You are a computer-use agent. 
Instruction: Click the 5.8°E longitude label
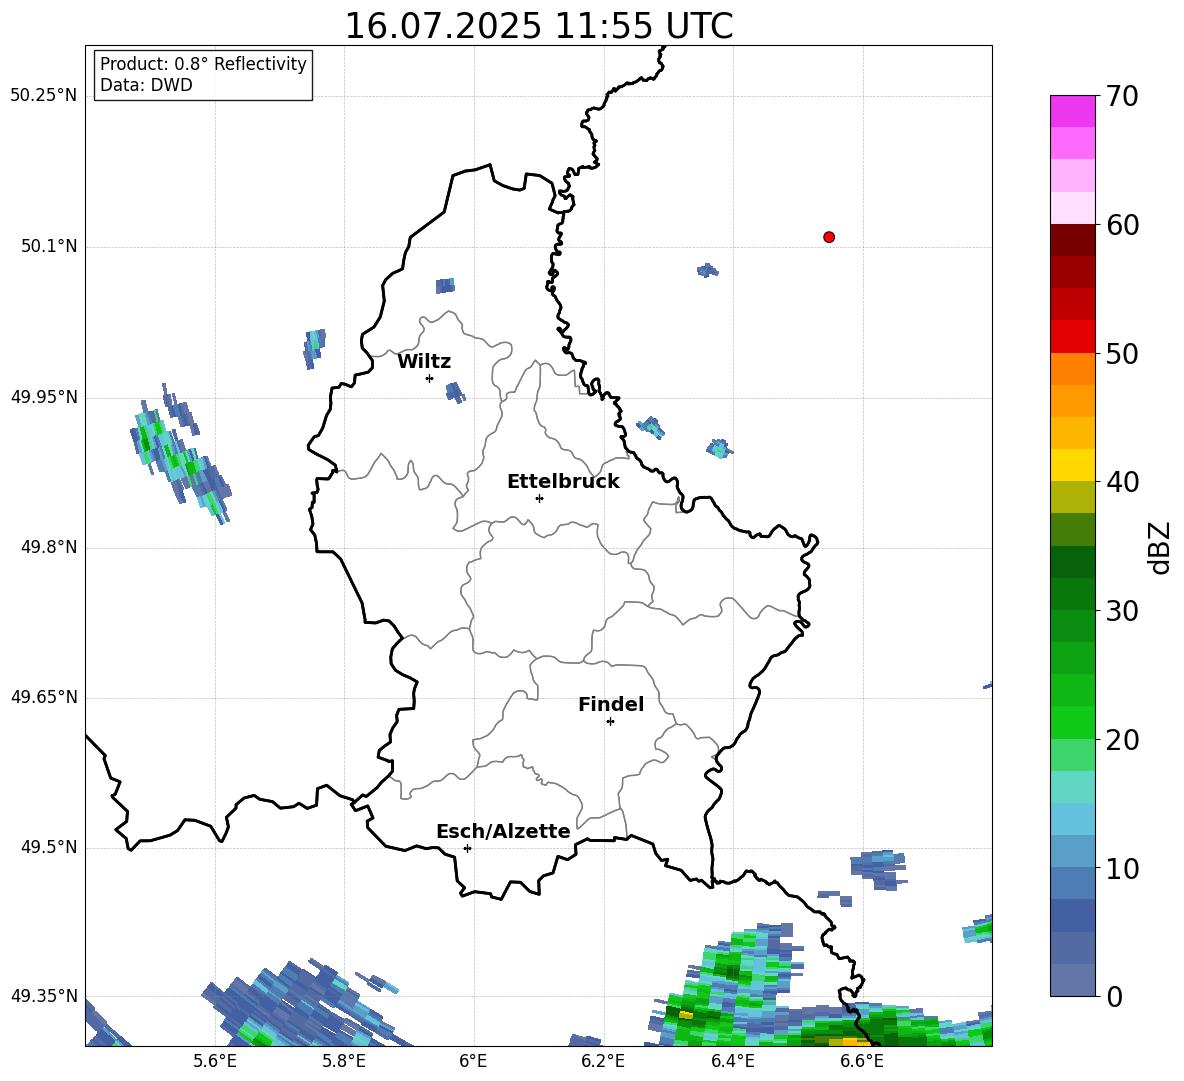point(344,1061)
